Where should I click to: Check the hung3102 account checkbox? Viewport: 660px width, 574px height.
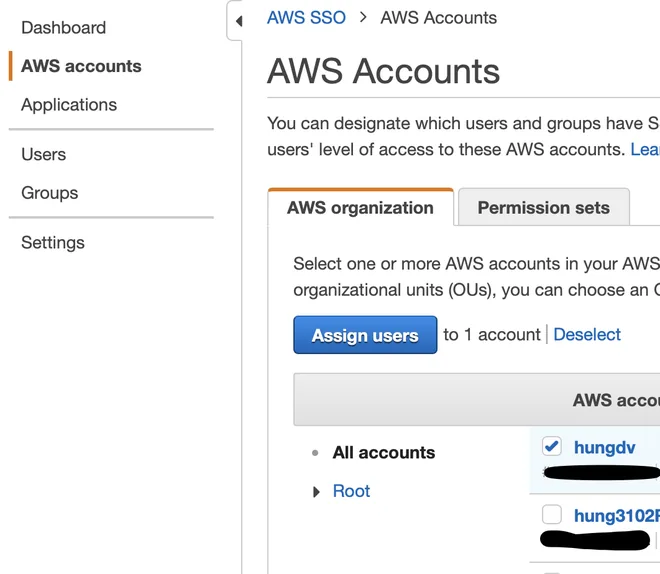coord(551,514)
